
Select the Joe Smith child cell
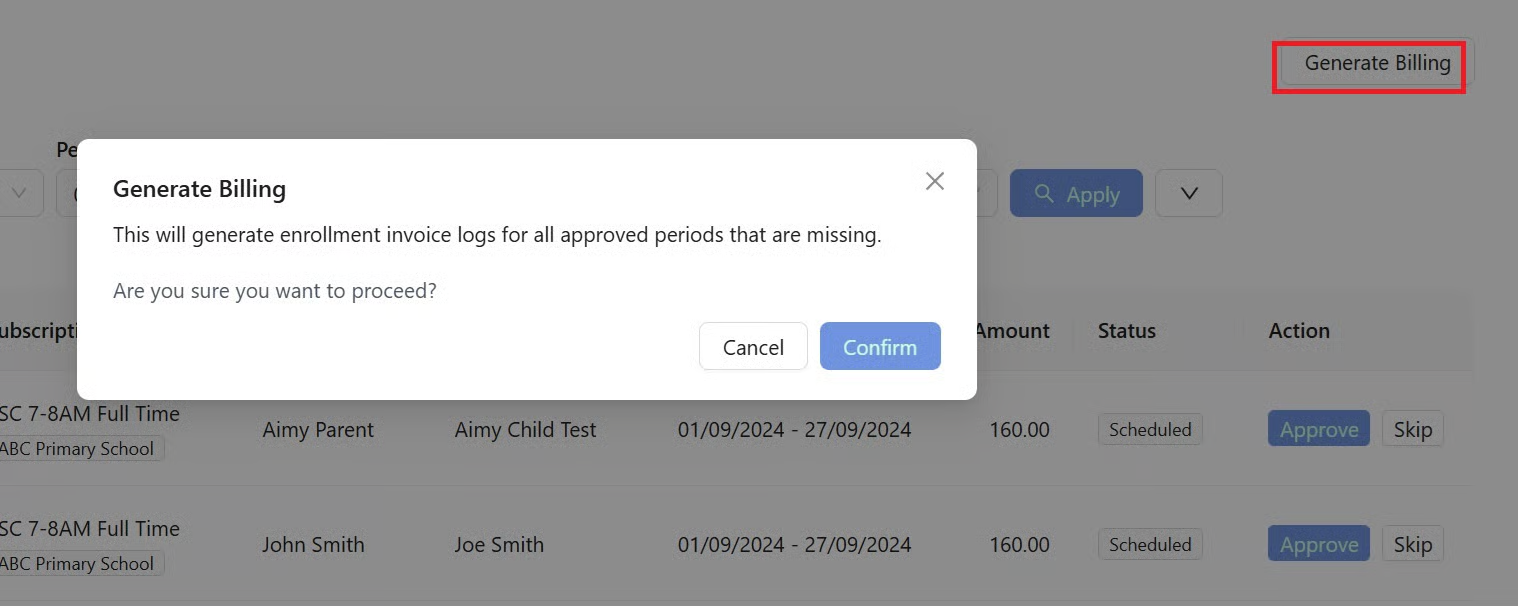[499, 545]
